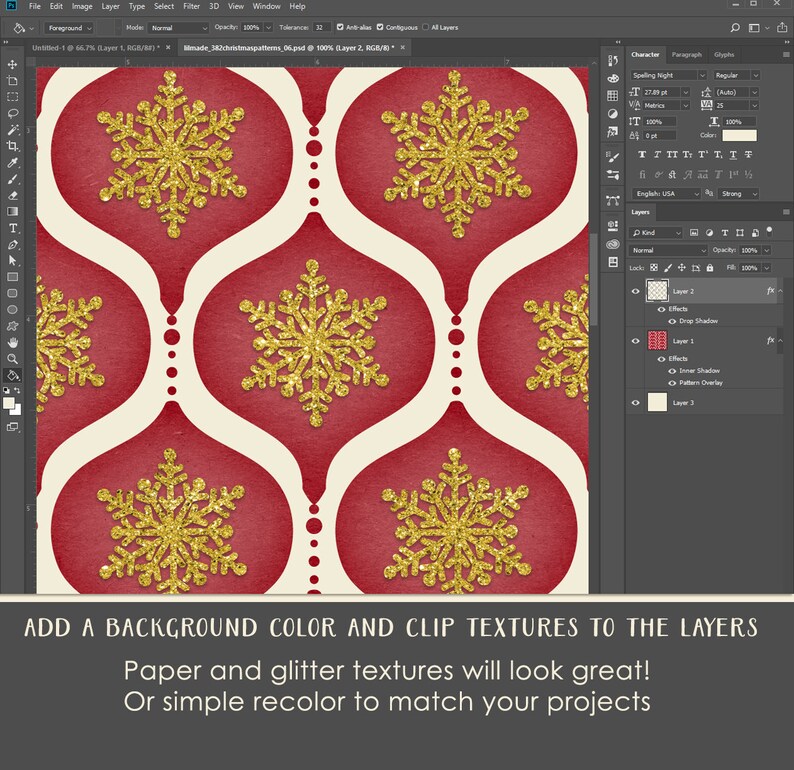The width and height of the screenshot is (794, 770).
Task: Open the Creative Cloud Libraries icon
Action: 613,244
